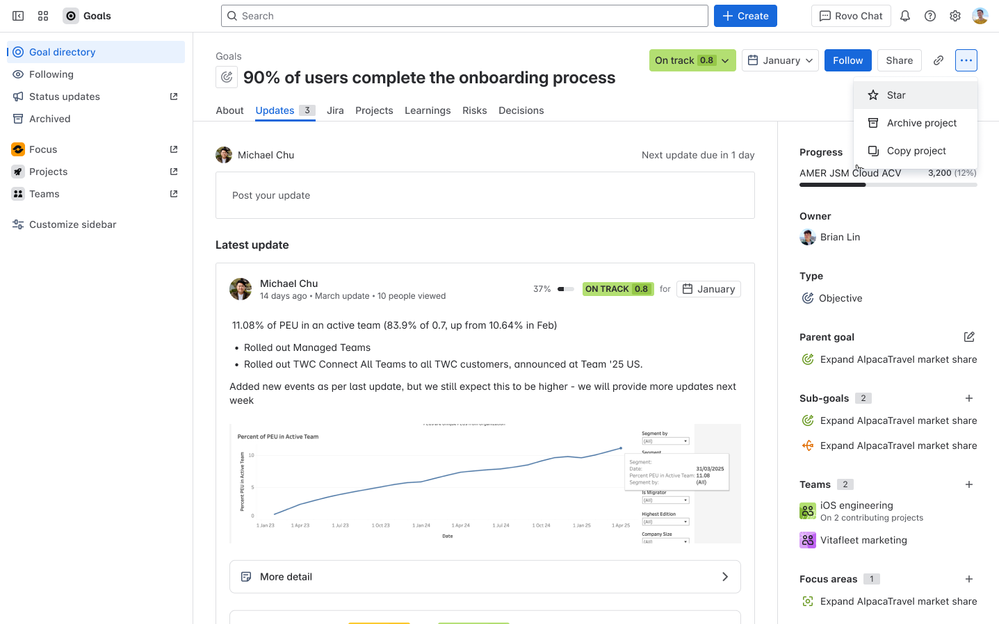
Task: Open Archived in sidebar
Action: (x=96, y=119)
